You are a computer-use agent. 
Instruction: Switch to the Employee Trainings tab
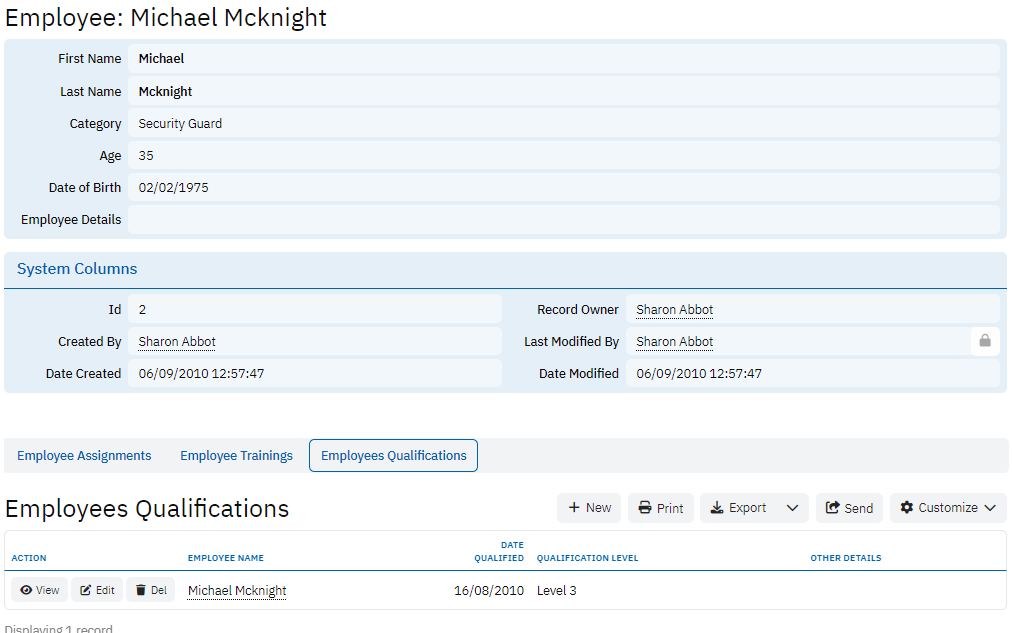pyautogui.click(x=236, y=456)
